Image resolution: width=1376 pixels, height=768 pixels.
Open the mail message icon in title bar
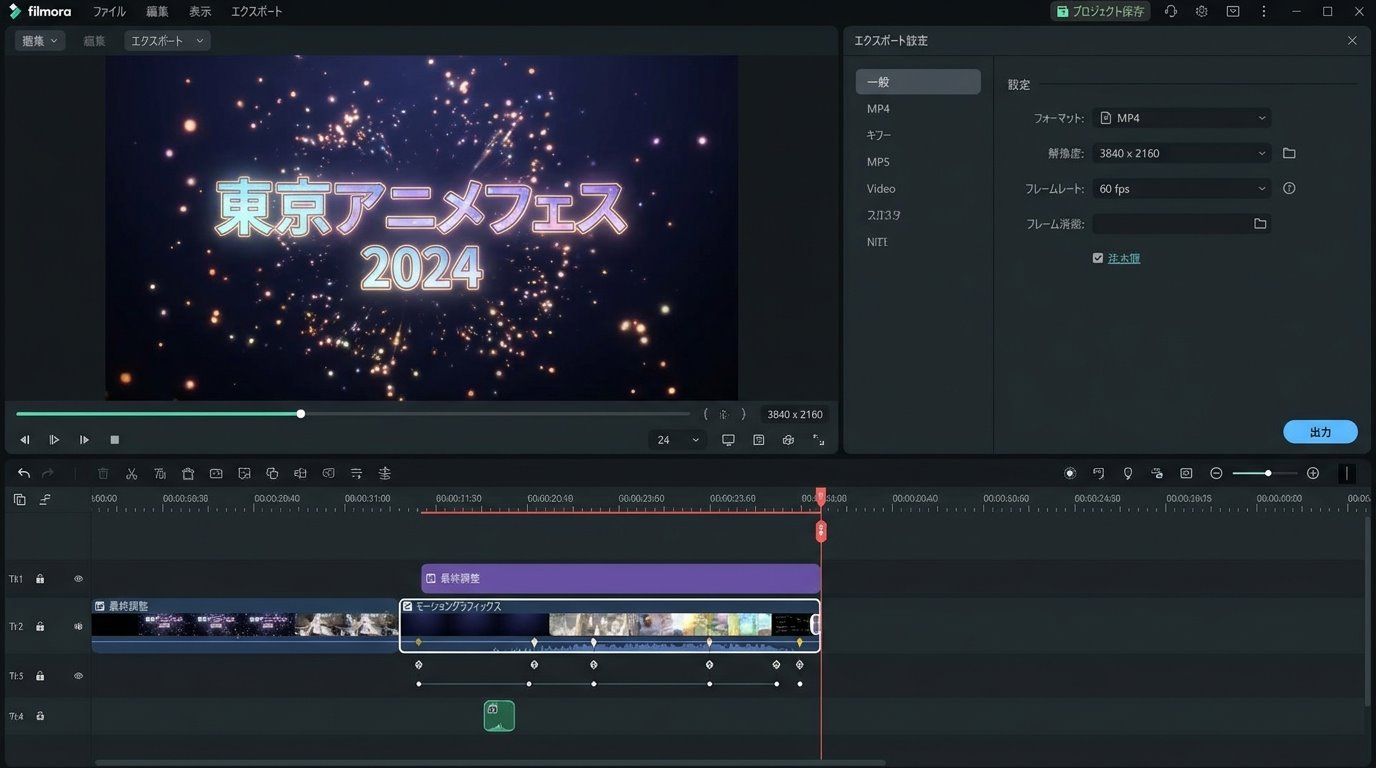1233,11
